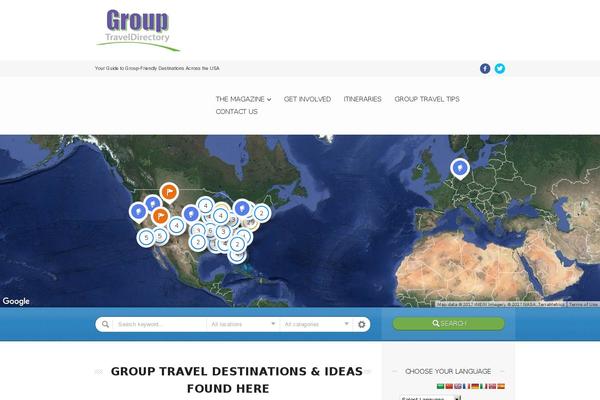Click the Google logo on the map
The image size is (600, 400).
pos(16,301)
